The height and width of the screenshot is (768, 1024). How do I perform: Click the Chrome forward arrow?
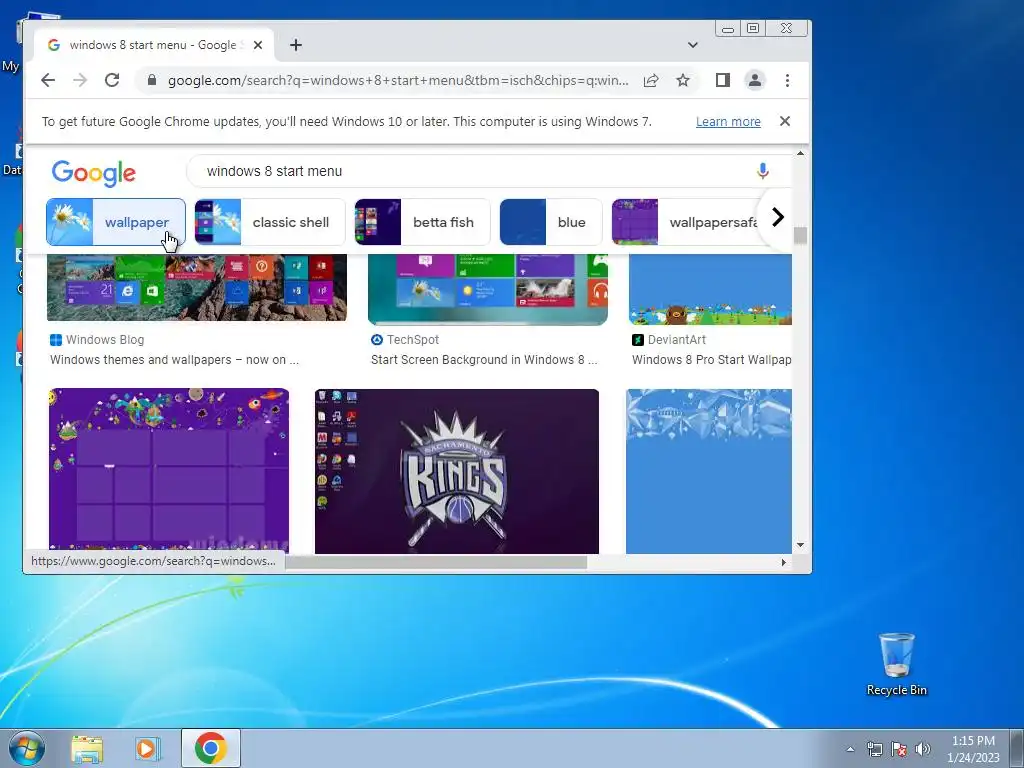(x=80, y=80)
